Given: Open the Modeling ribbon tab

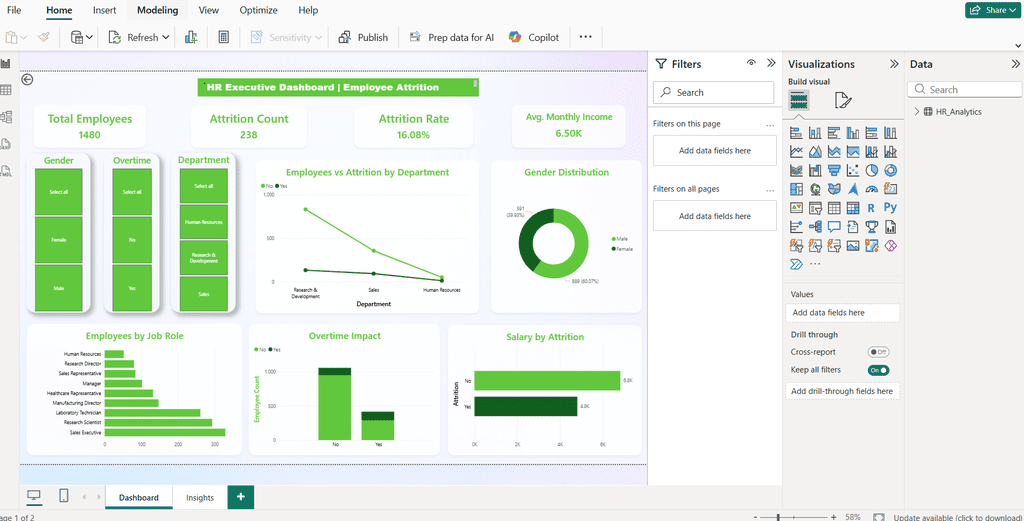Looking at the screenshot, I should tap(157, 10).
